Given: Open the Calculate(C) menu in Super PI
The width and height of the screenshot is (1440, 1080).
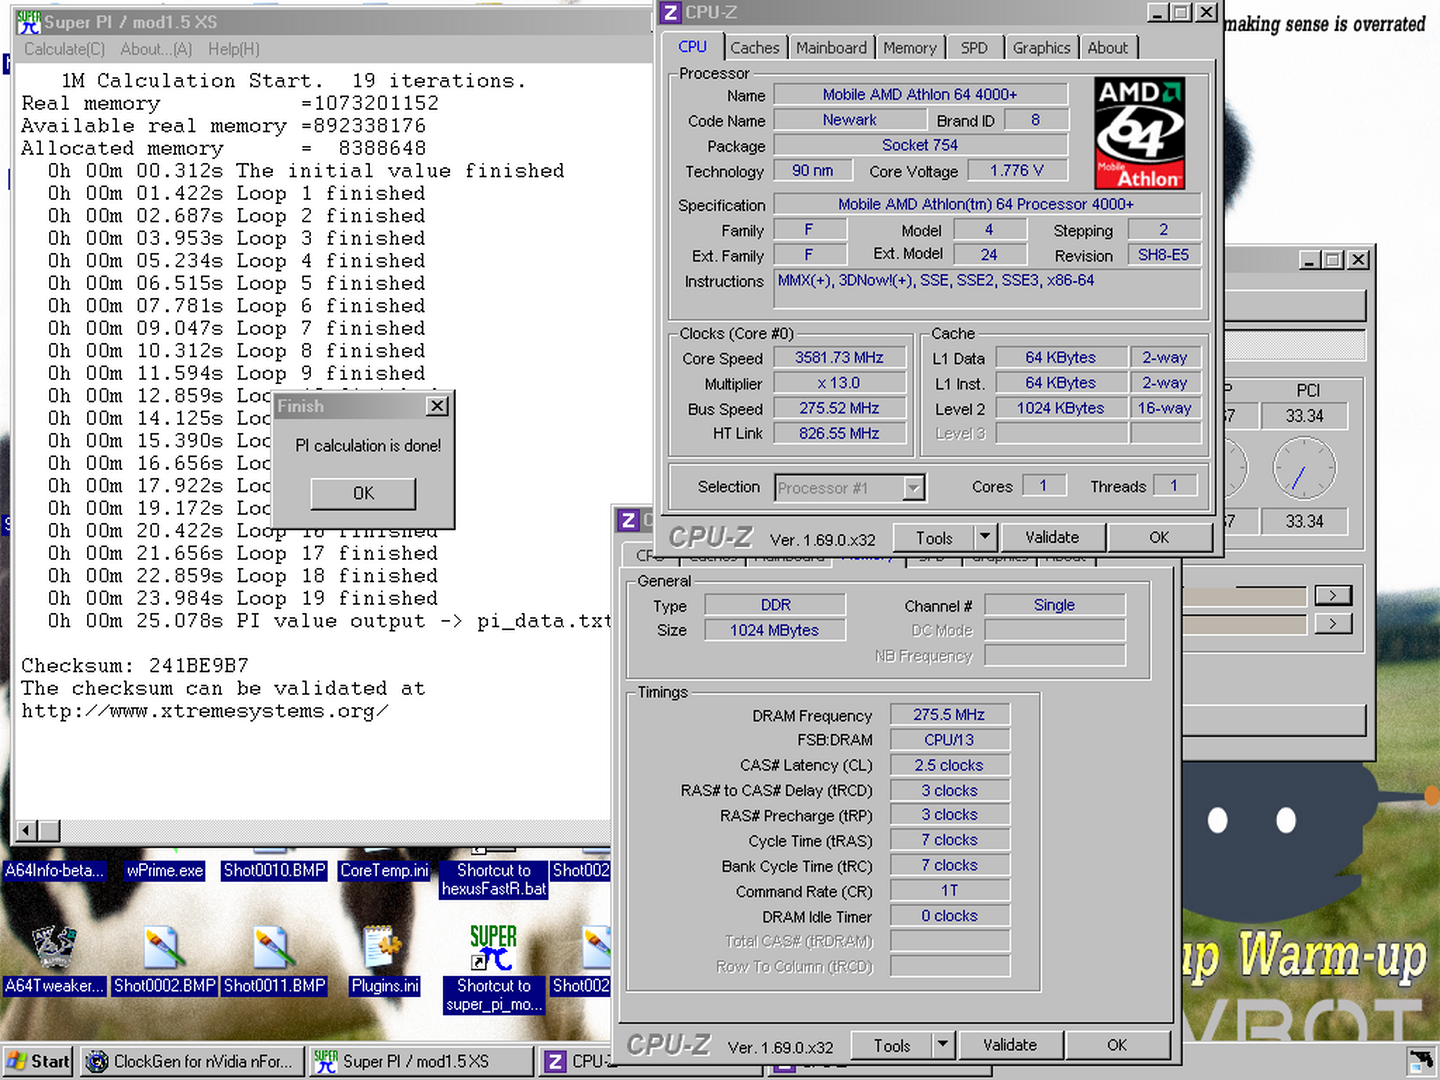Looking at the screenshot, I should click(x=64, y=49).
